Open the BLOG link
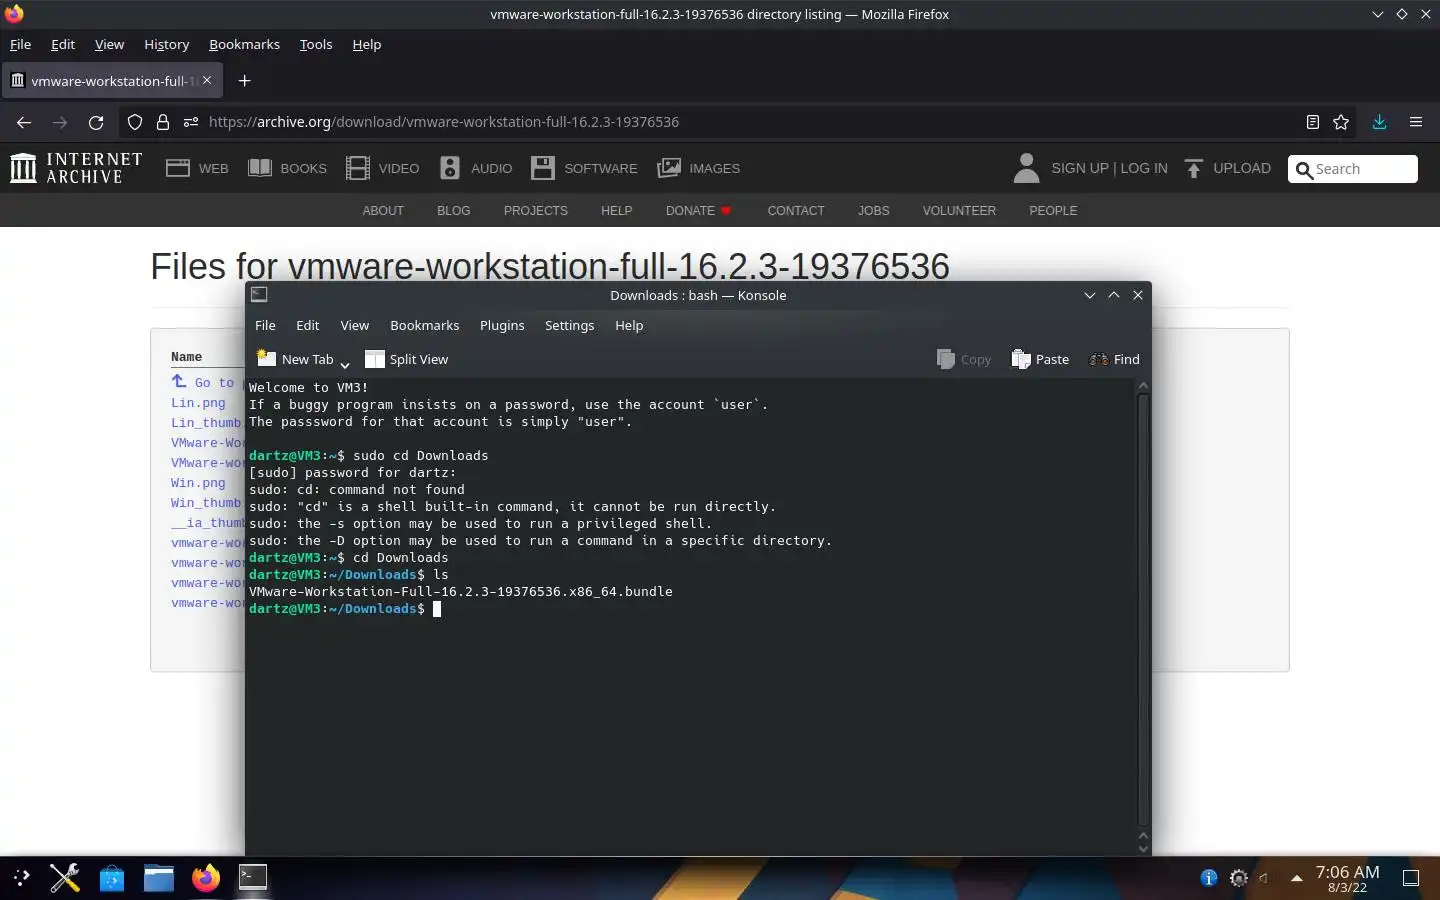 [x=454, y=211]
